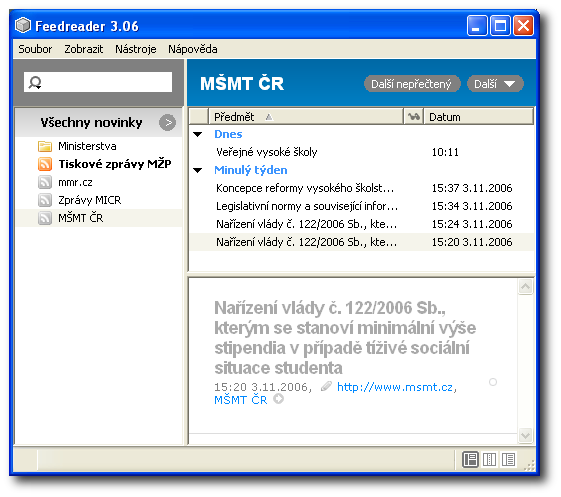Click the magnifier search icon

[35, 83]
